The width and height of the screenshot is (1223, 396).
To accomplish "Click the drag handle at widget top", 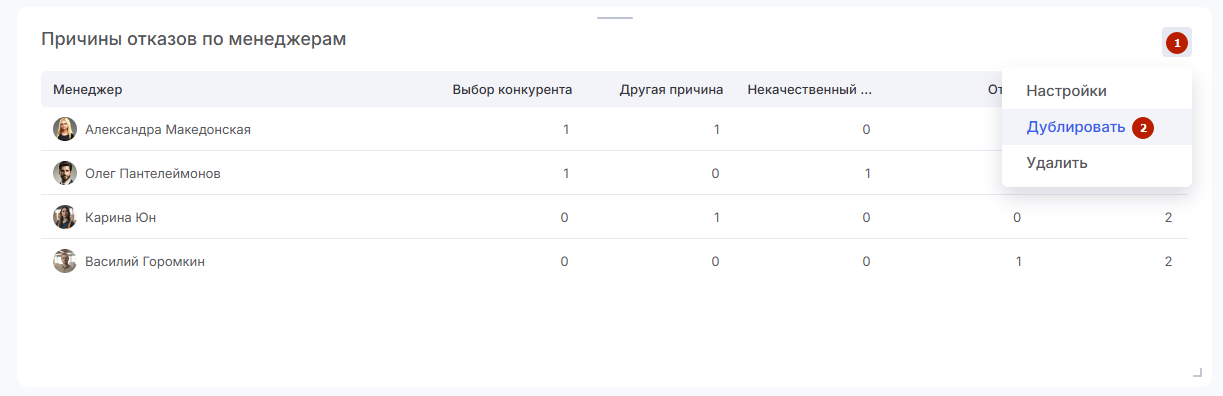I will (615, 18).
